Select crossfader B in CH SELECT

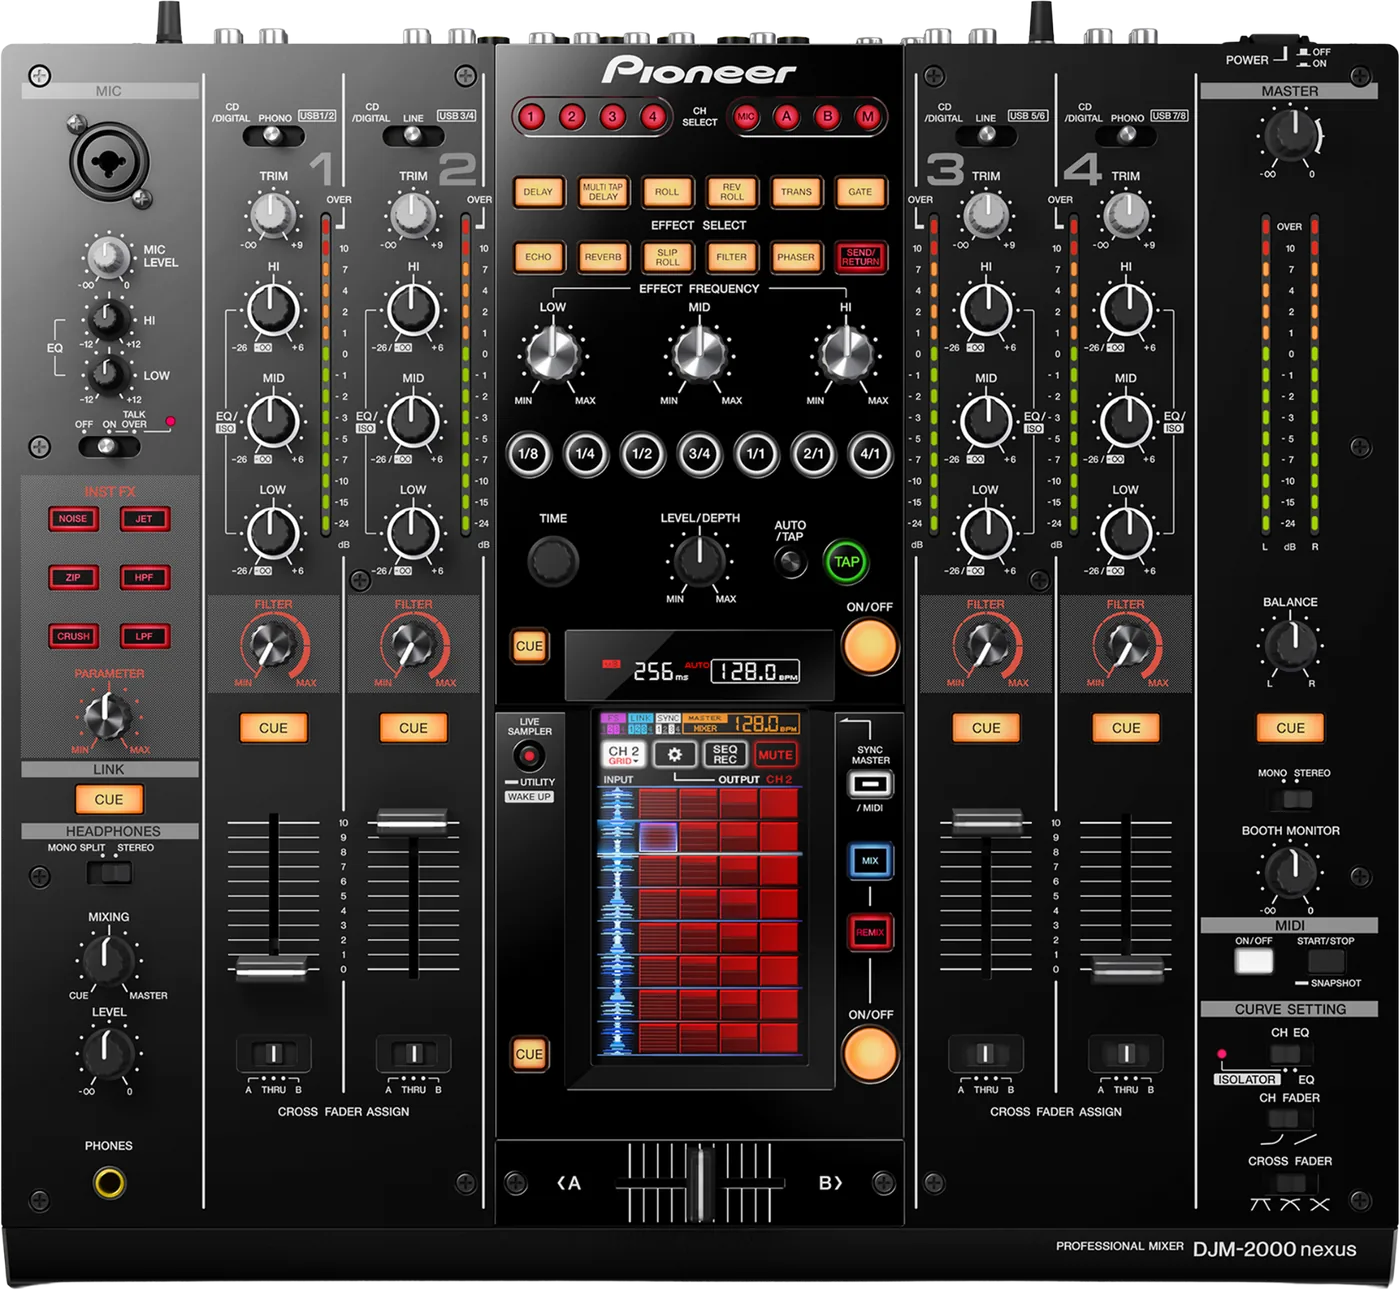[x=827, y=117]
